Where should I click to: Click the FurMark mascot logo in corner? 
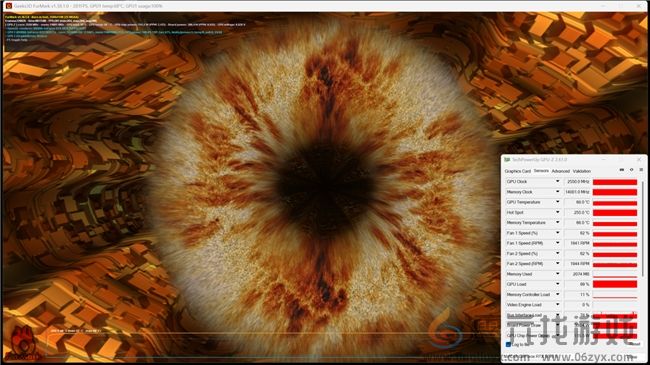pos(23,343)
